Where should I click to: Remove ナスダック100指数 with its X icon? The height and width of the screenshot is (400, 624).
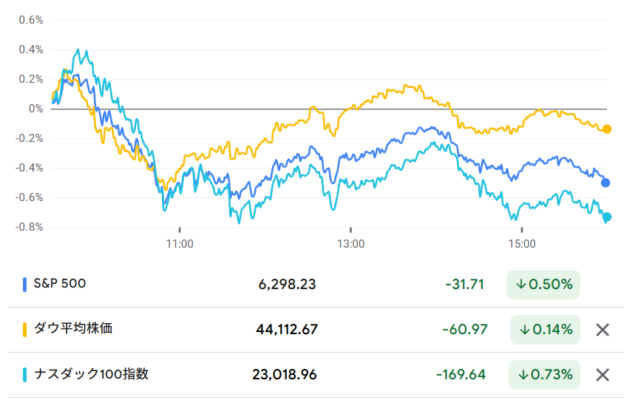603,375
